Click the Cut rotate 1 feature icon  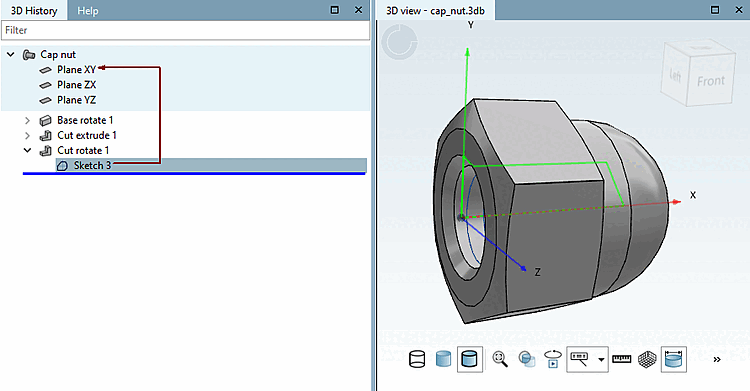45,151
